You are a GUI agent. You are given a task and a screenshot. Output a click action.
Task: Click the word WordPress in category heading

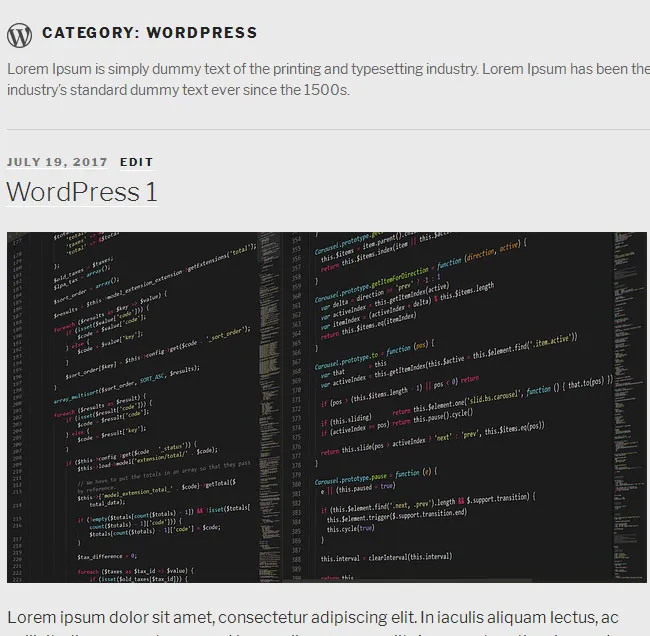[202, 33]
